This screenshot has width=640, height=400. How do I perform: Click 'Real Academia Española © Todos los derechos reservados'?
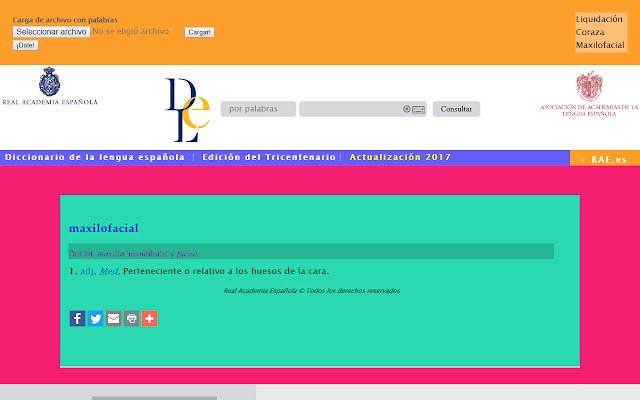(312, 291)
